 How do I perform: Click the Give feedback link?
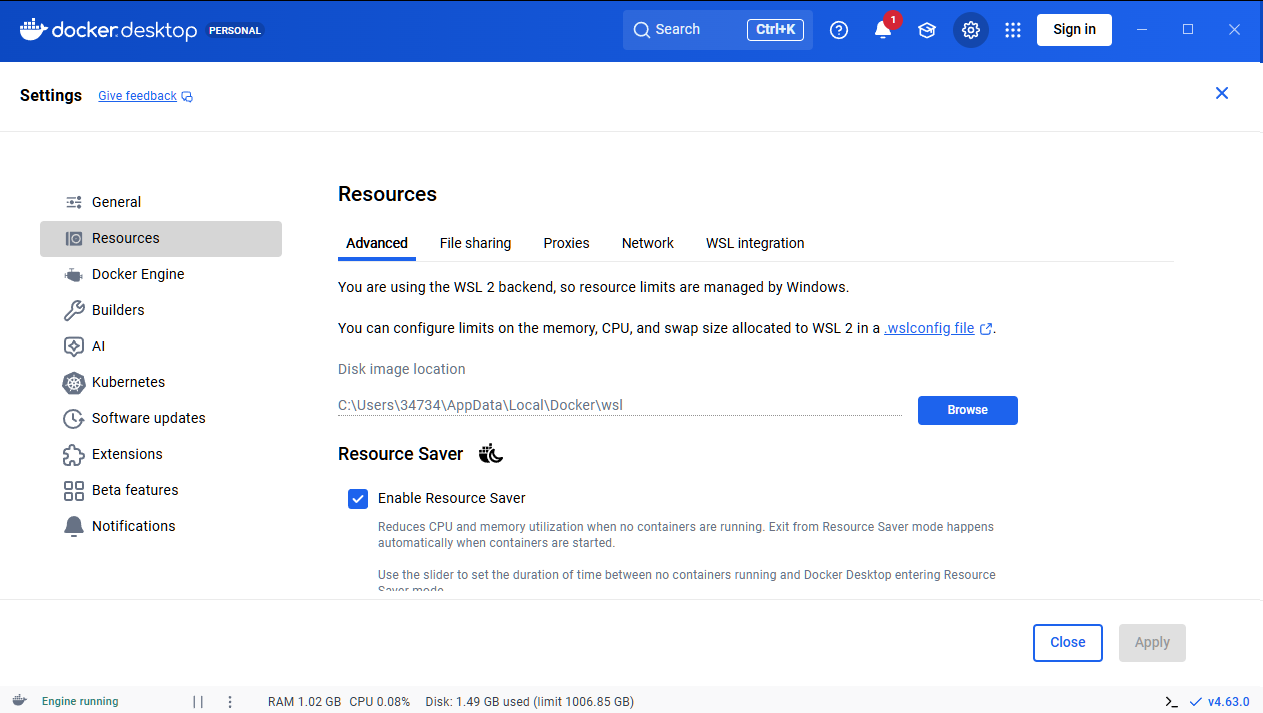[x=138, y=96]
